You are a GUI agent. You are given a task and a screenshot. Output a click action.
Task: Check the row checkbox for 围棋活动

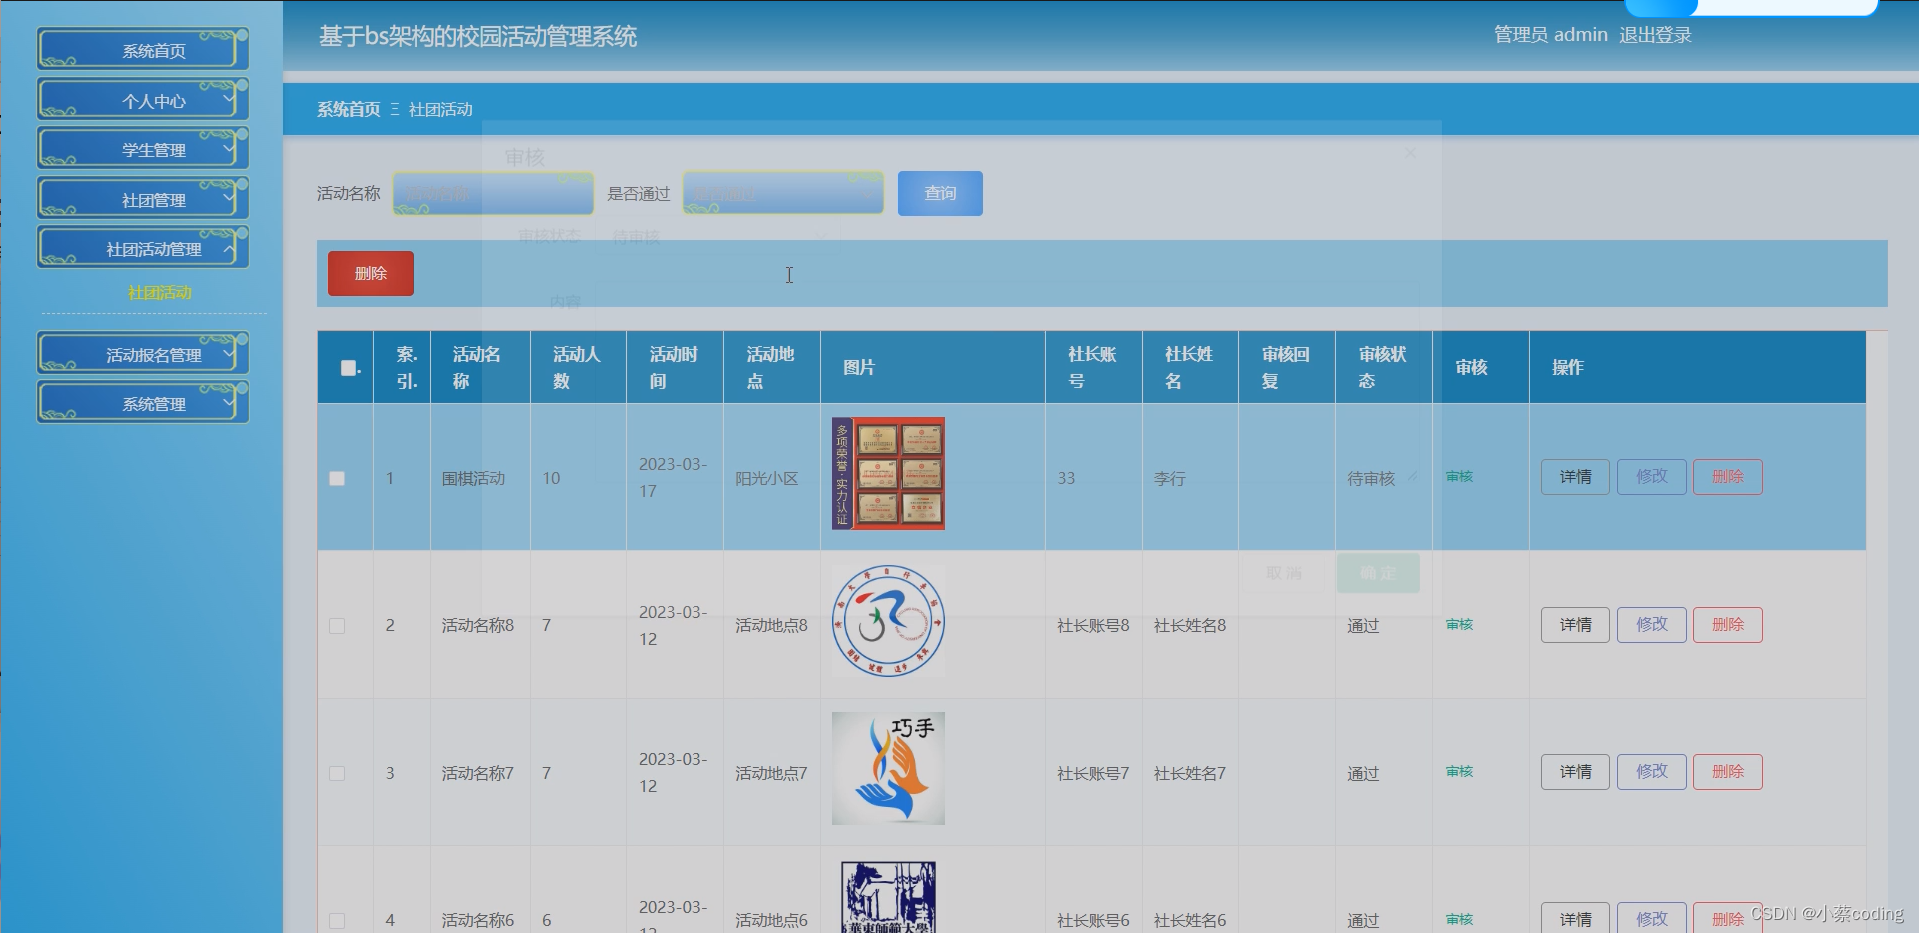click(x=337, y=478)
